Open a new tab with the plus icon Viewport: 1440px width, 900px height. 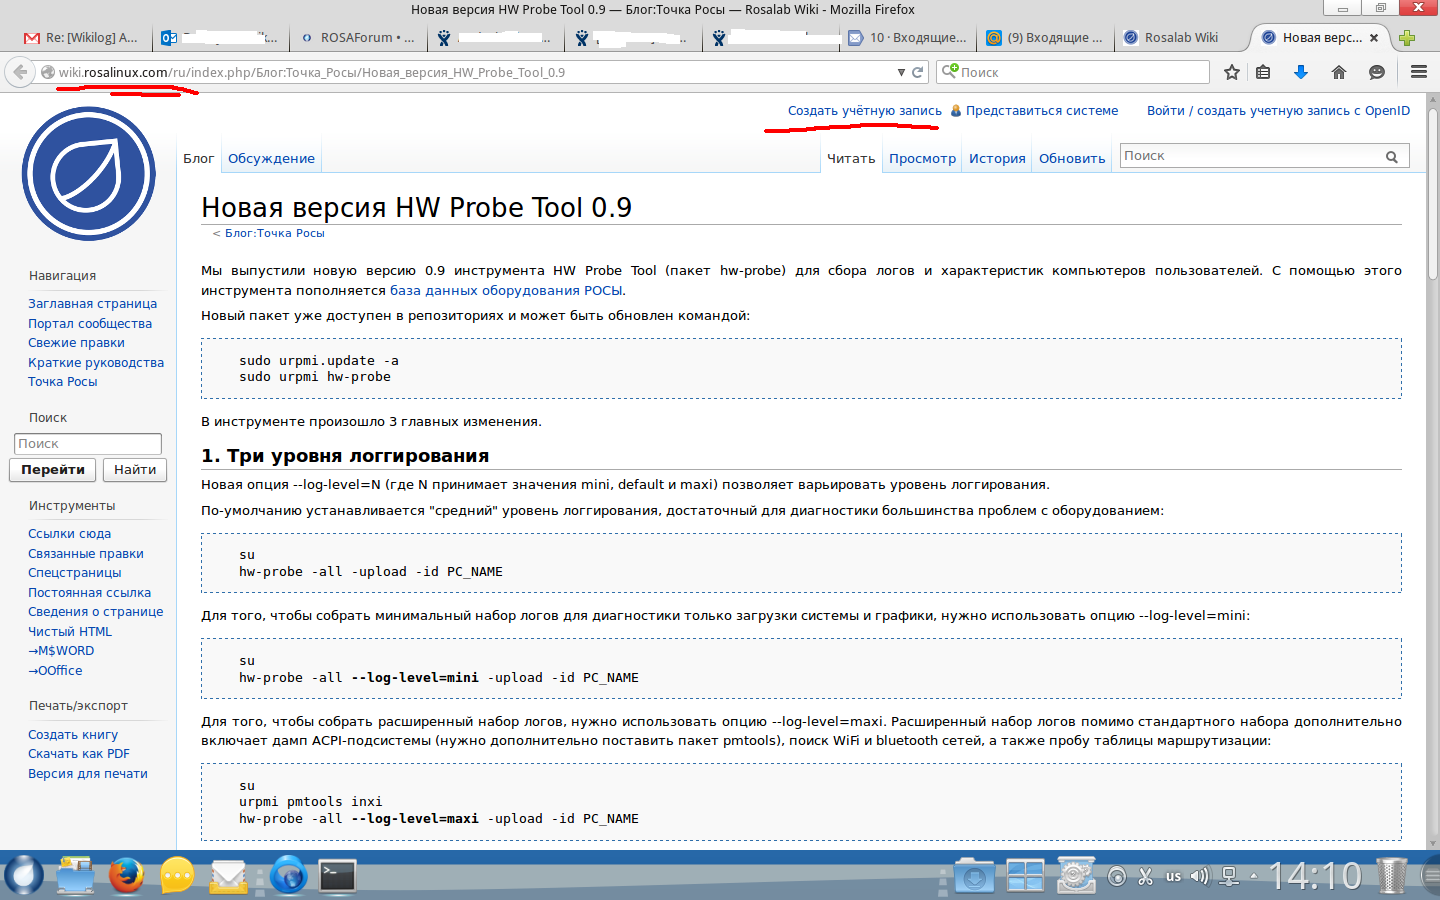point(1407,38)
